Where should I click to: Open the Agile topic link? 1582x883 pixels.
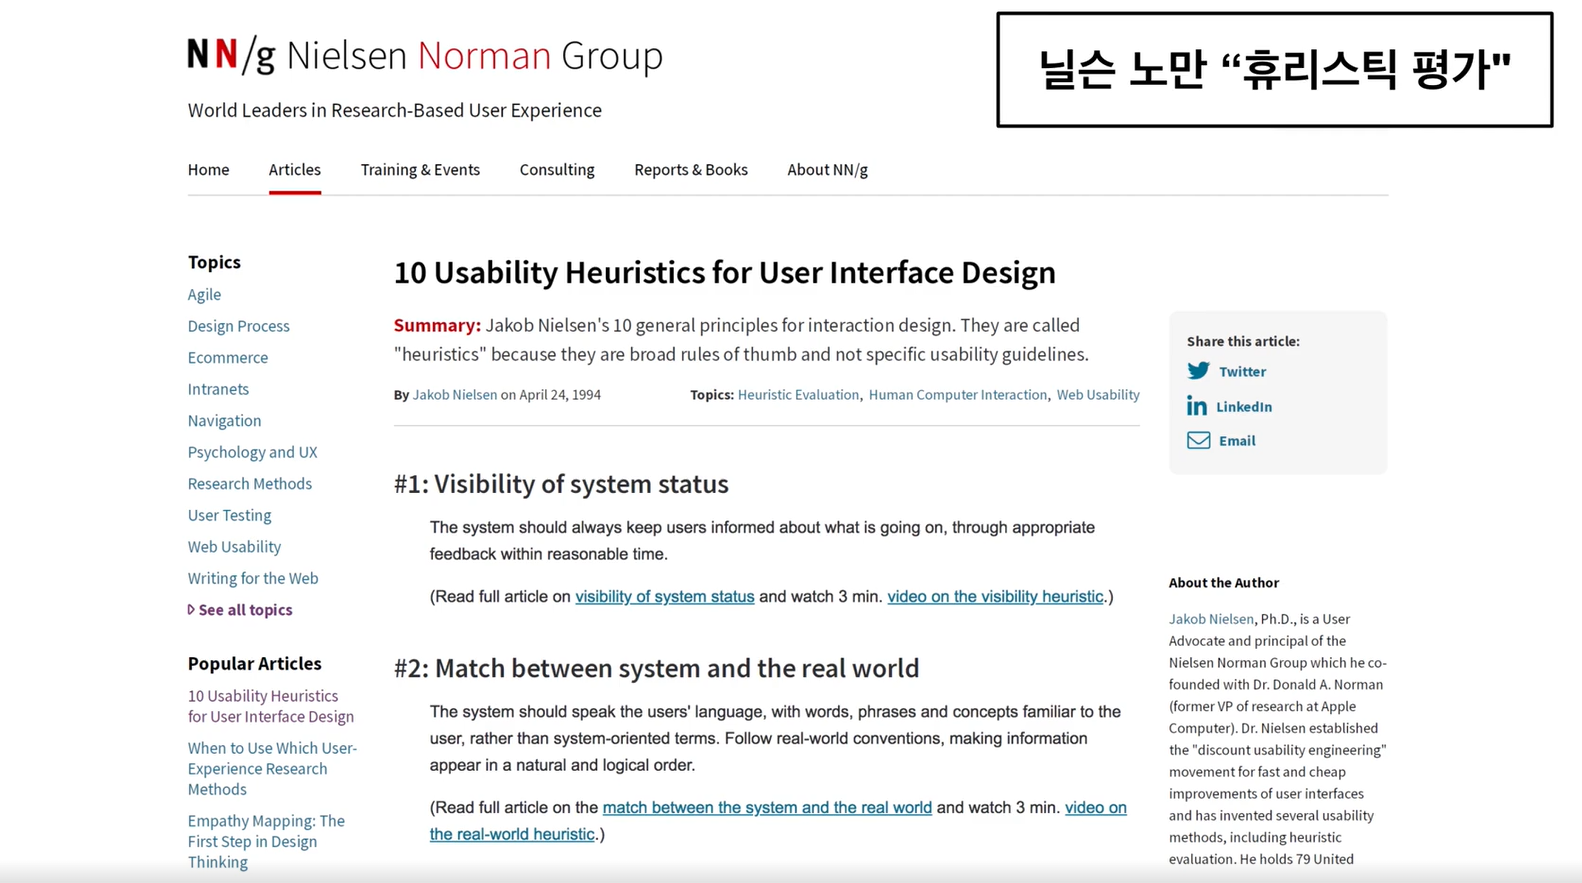point(204,294)
